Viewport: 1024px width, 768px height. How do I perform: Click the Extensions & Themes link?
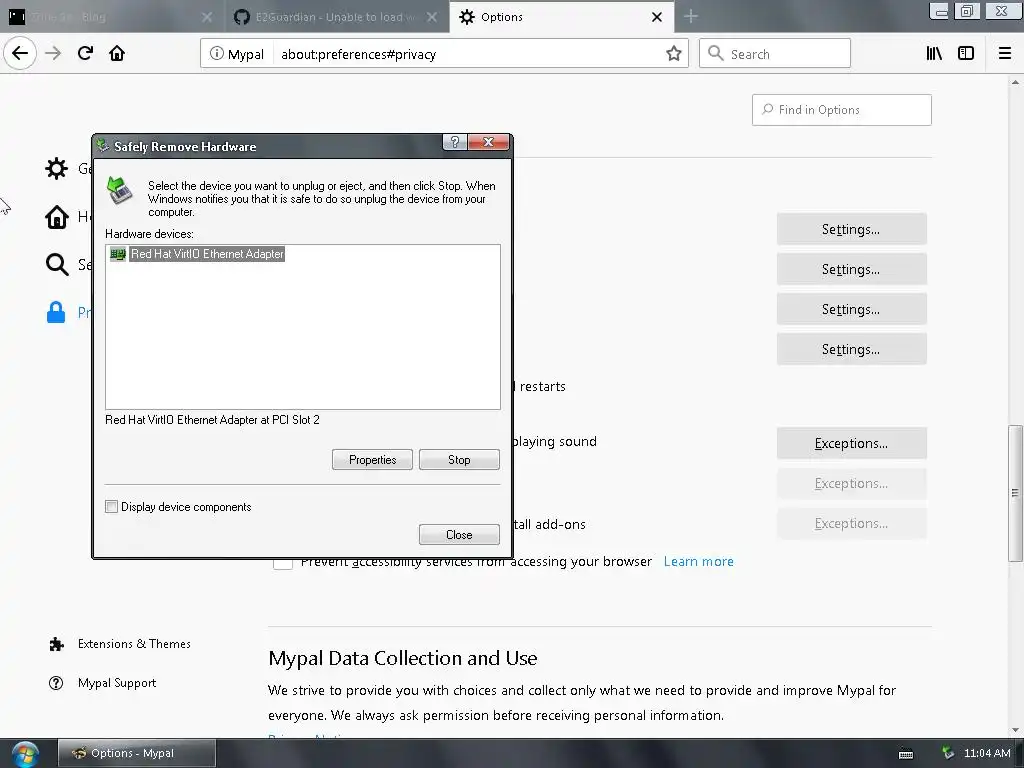134,644
